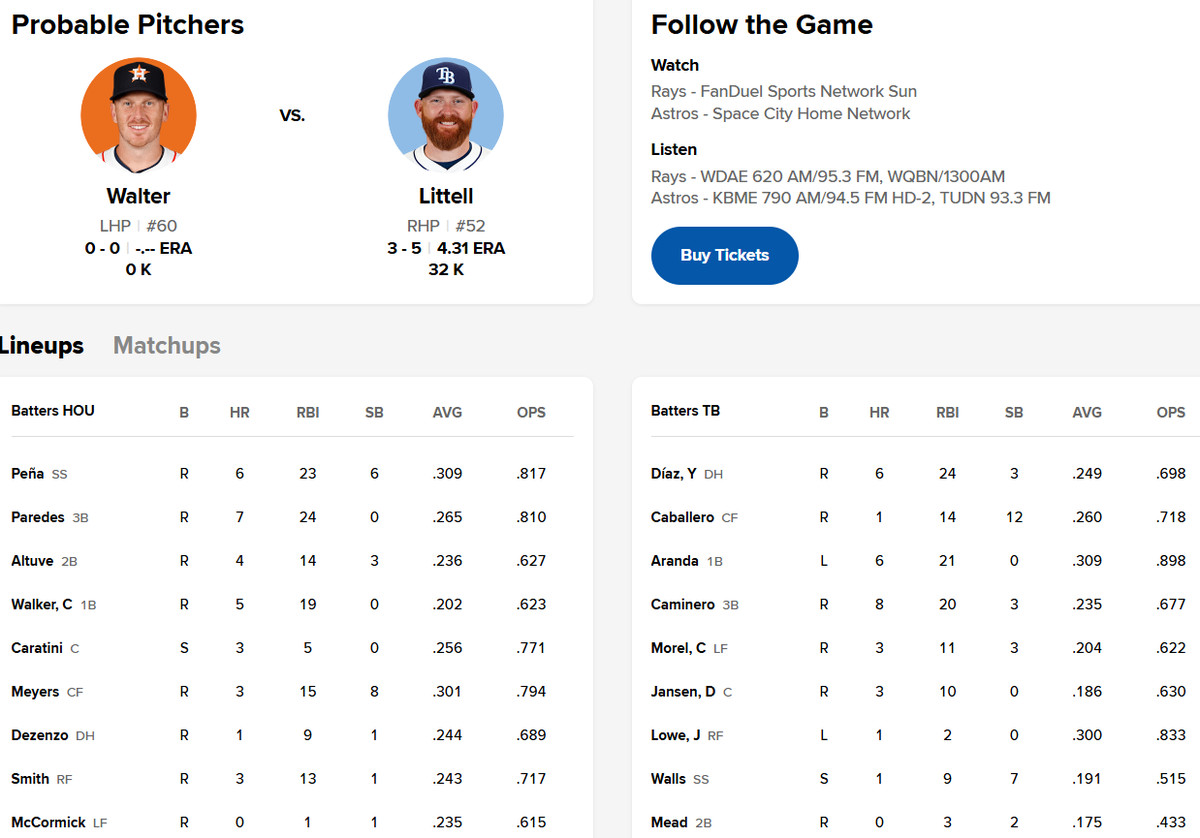The width and height of the screenshot is (1200, 838).
Task: Open pitcher Littell's name link
Action: coord(446,196)
